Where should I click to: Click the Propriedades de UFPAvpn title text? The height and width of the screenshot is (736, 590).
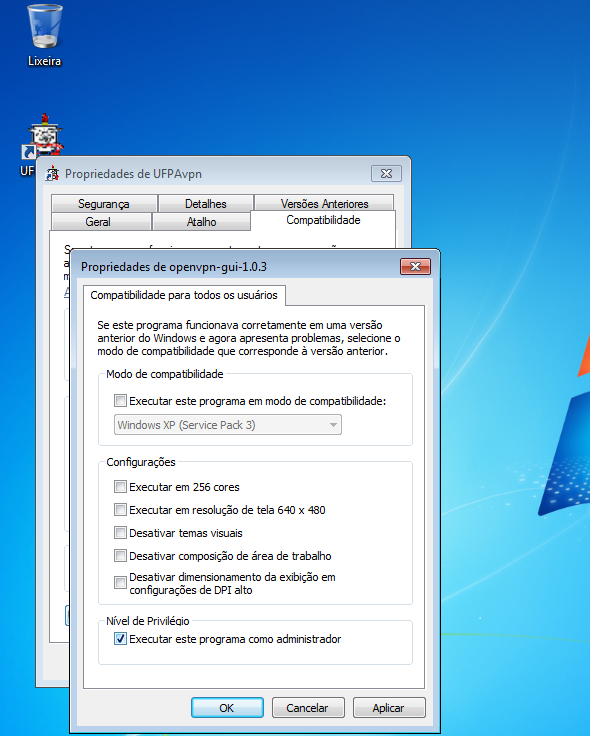point(133,174)
